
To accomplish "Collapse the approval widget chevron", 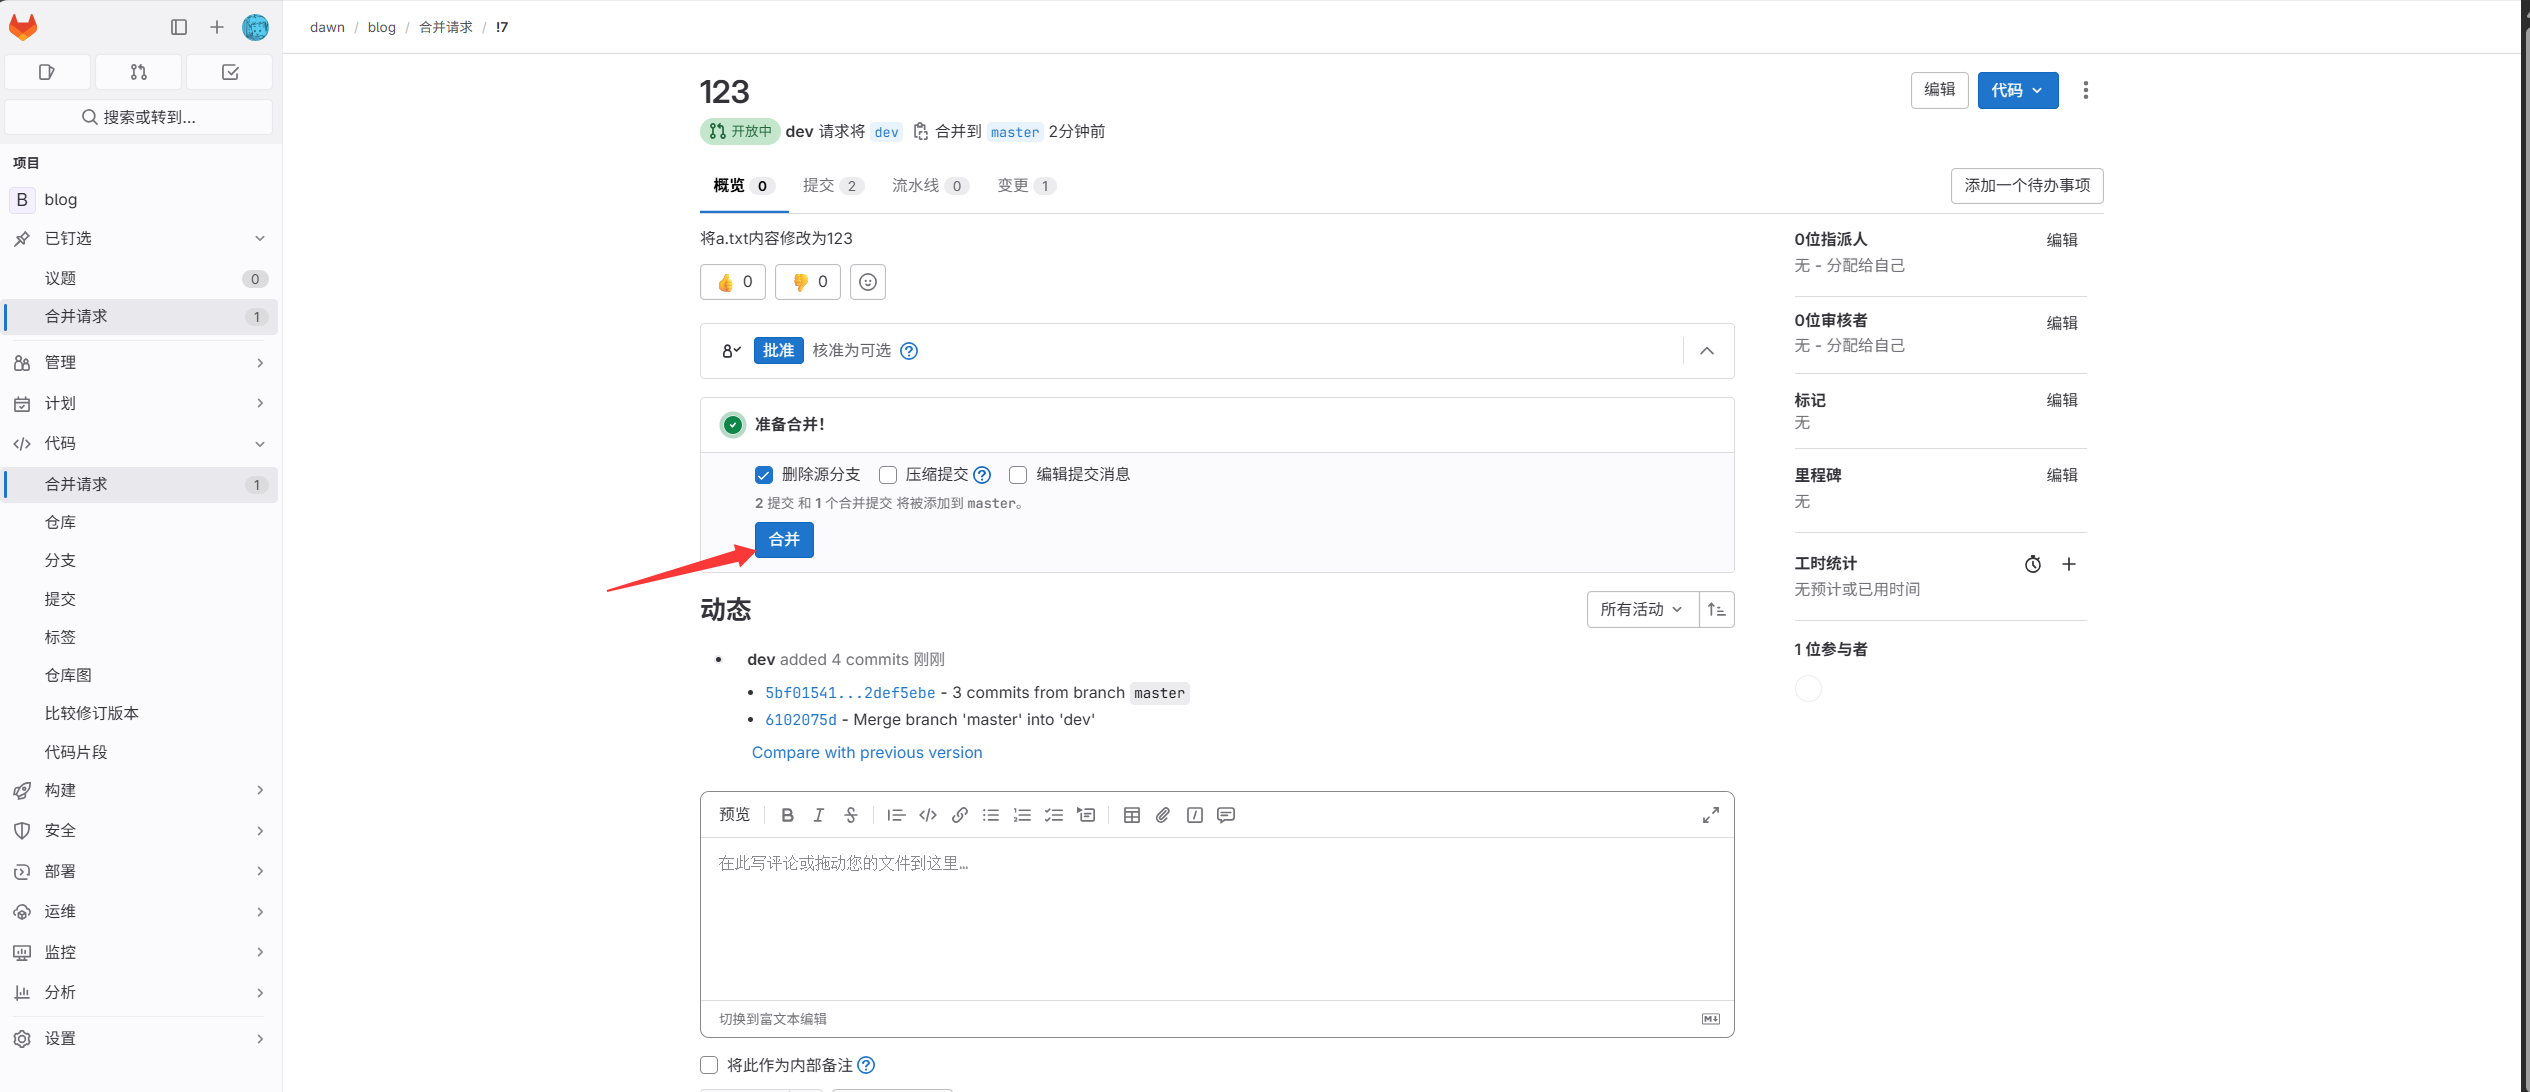I will pyautogui.click(x=1707, y=351).
